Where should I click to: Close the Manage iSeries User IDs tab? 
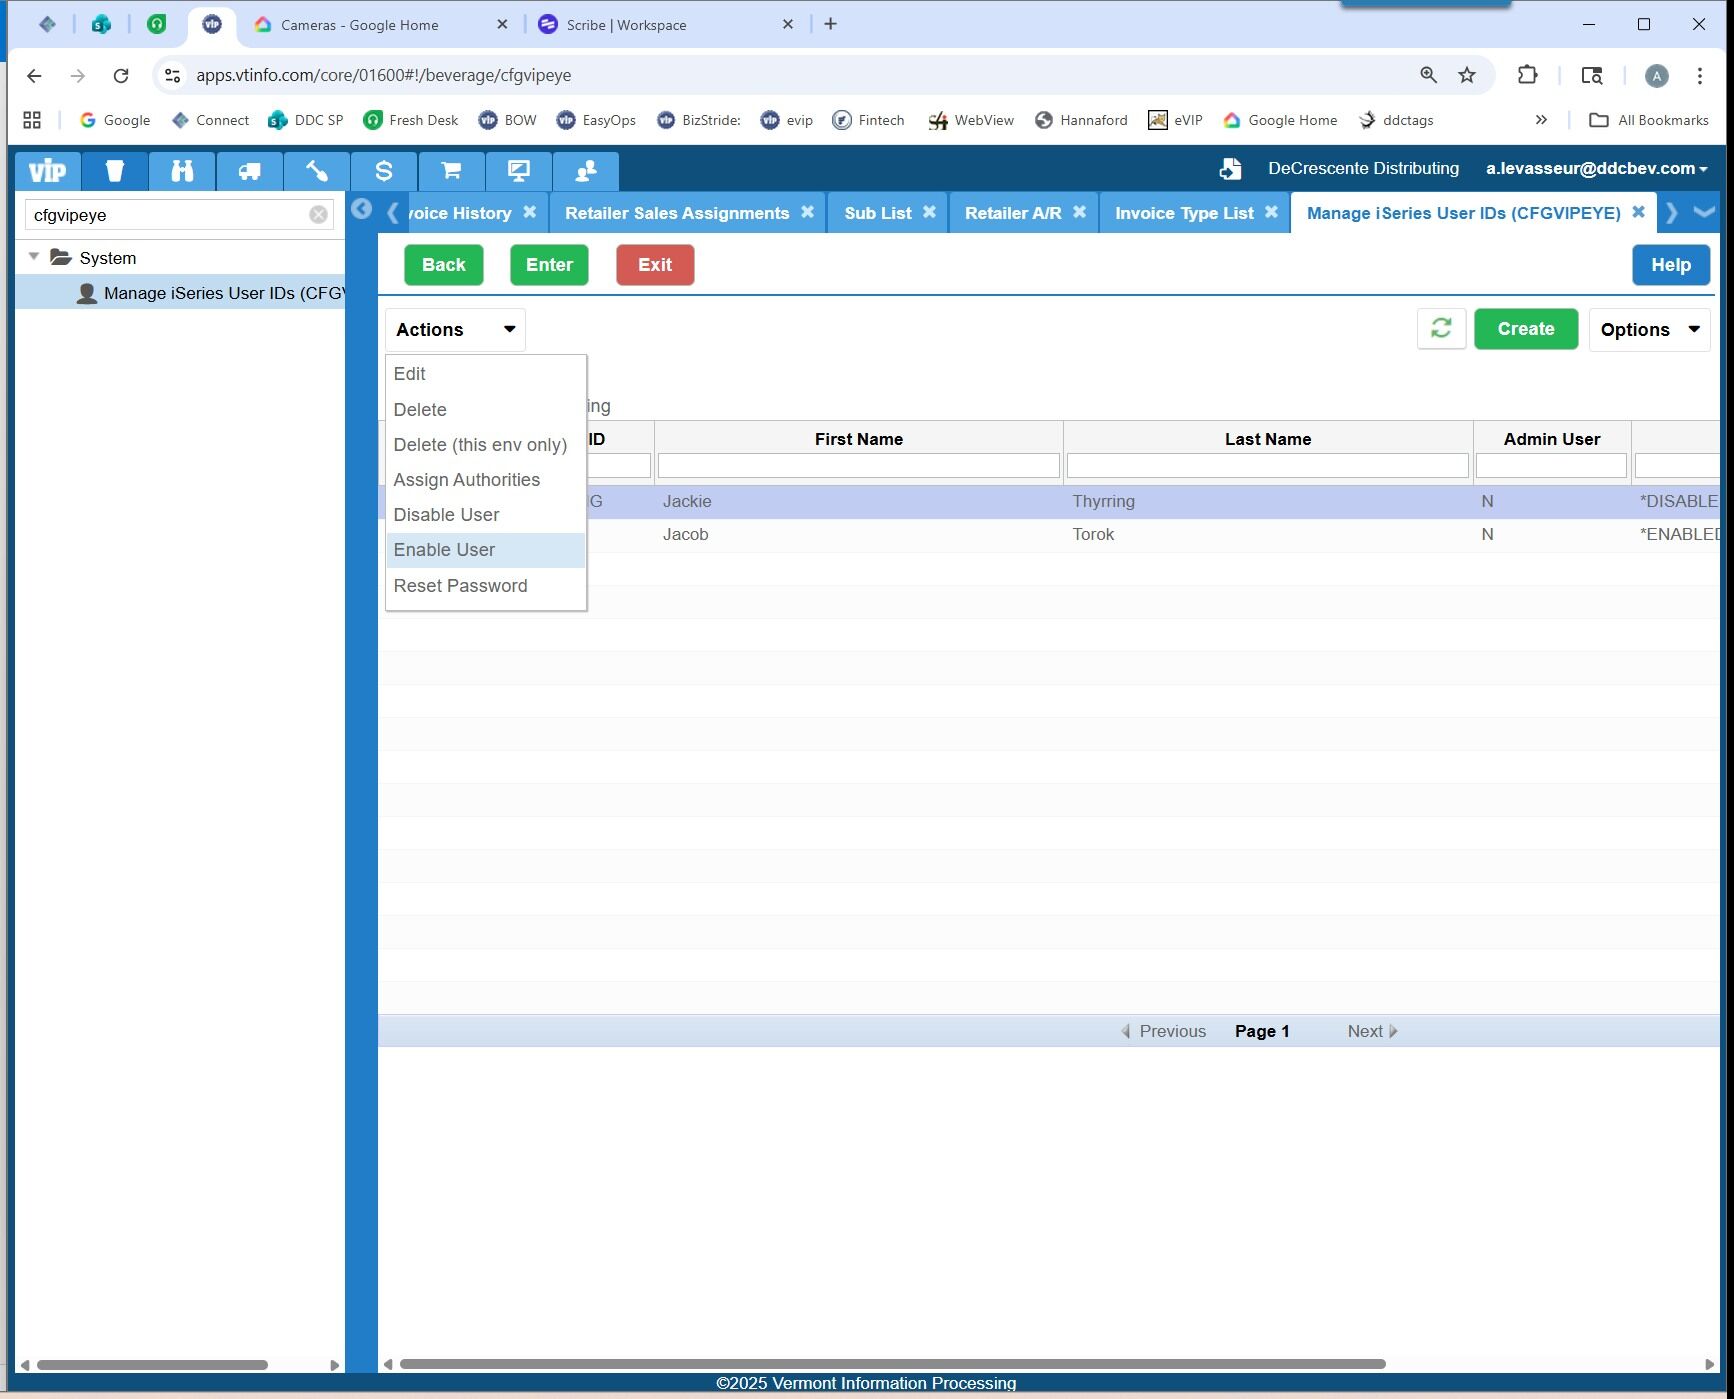click(x=1639, y=212)
